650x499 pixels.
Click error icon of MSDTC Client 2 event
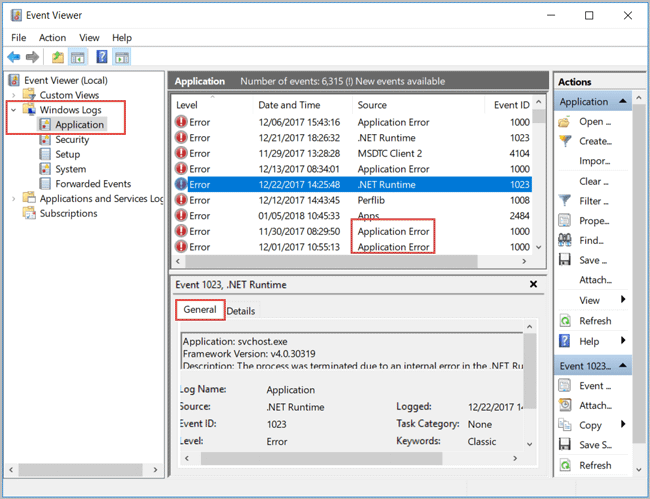pos(181,153)
